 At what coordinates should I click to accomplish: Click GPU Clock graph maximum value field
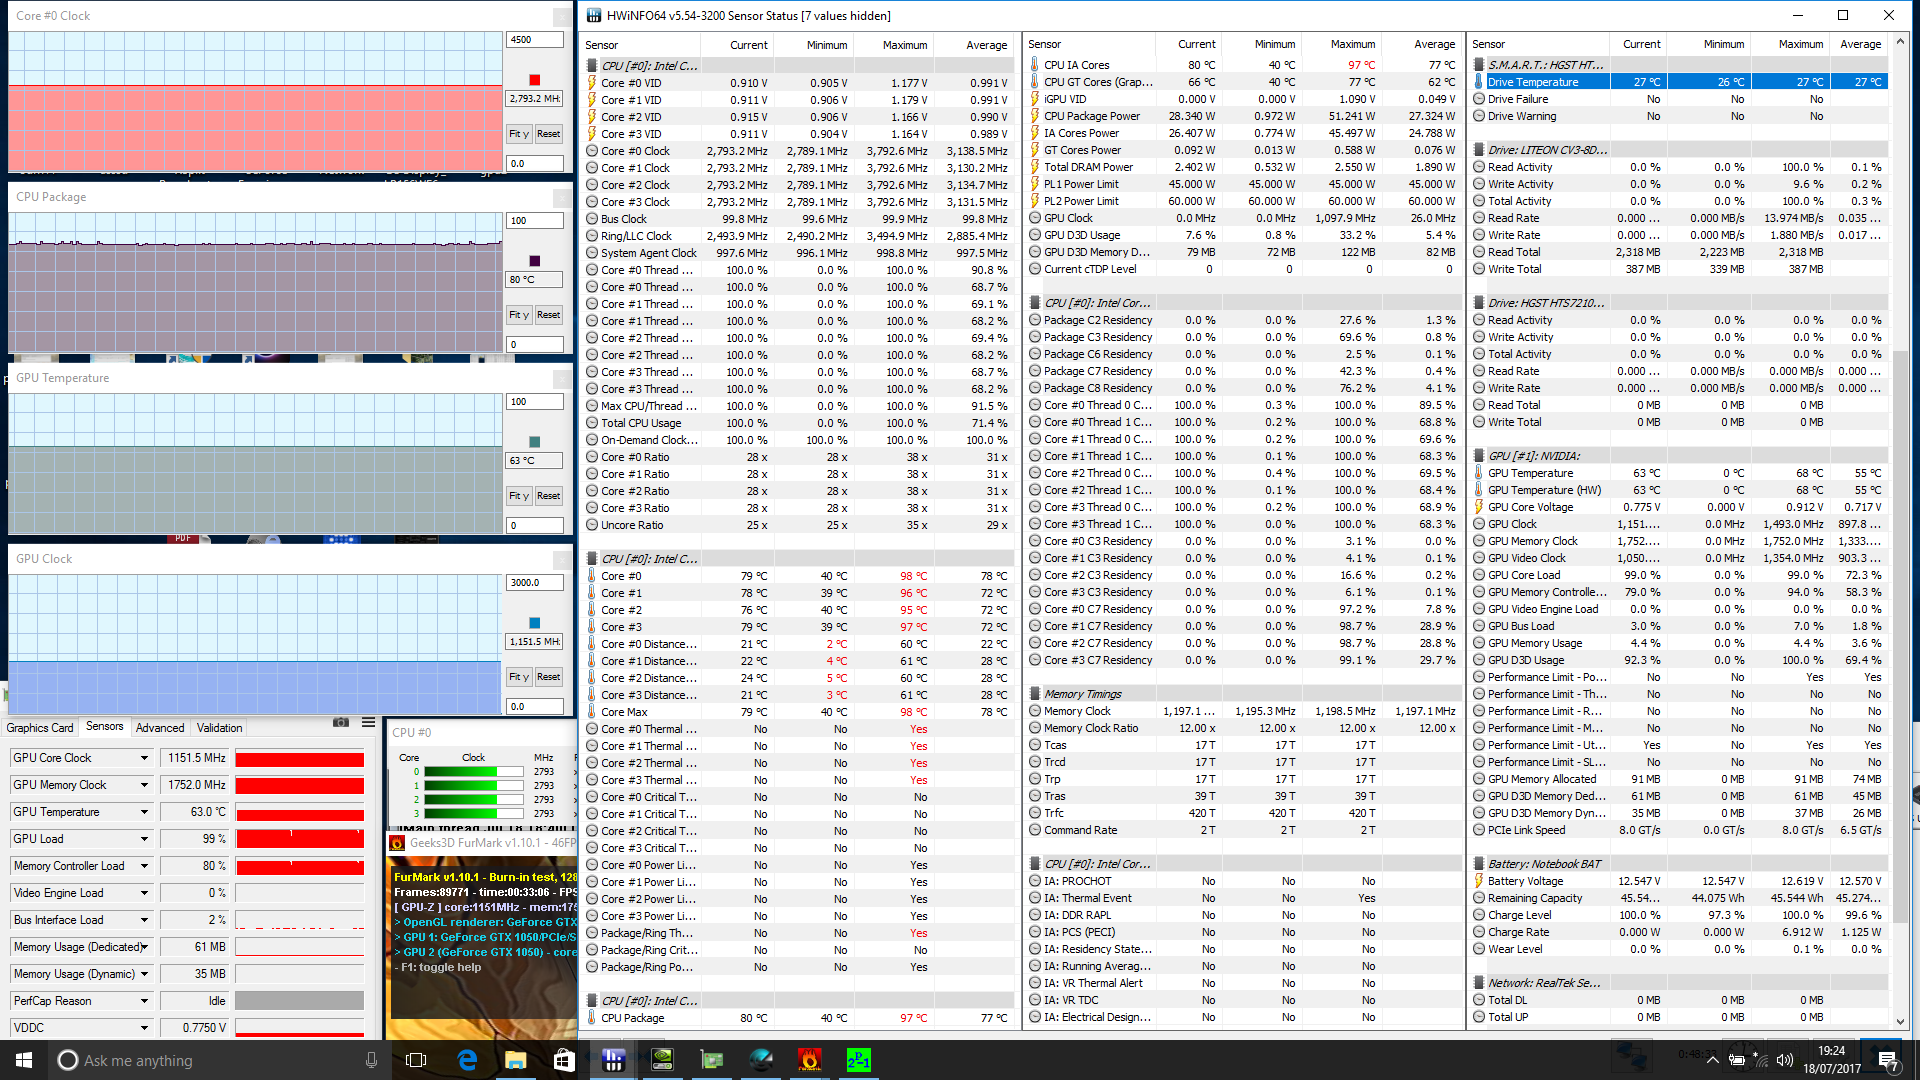click(534, 582)
